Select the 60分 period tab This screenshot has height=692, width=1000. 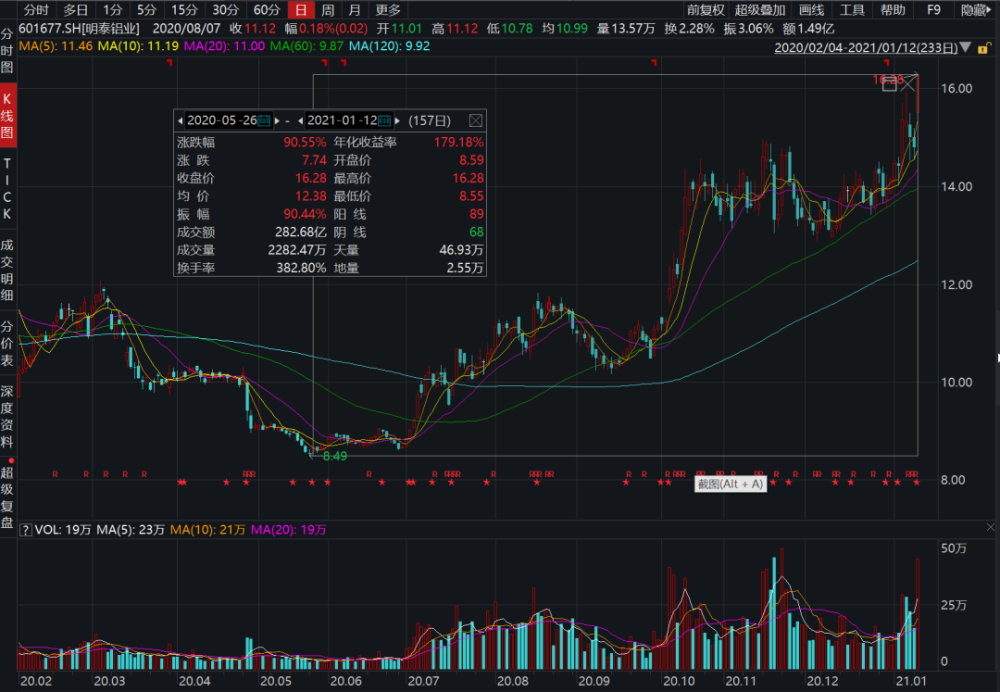pos(267,10)
